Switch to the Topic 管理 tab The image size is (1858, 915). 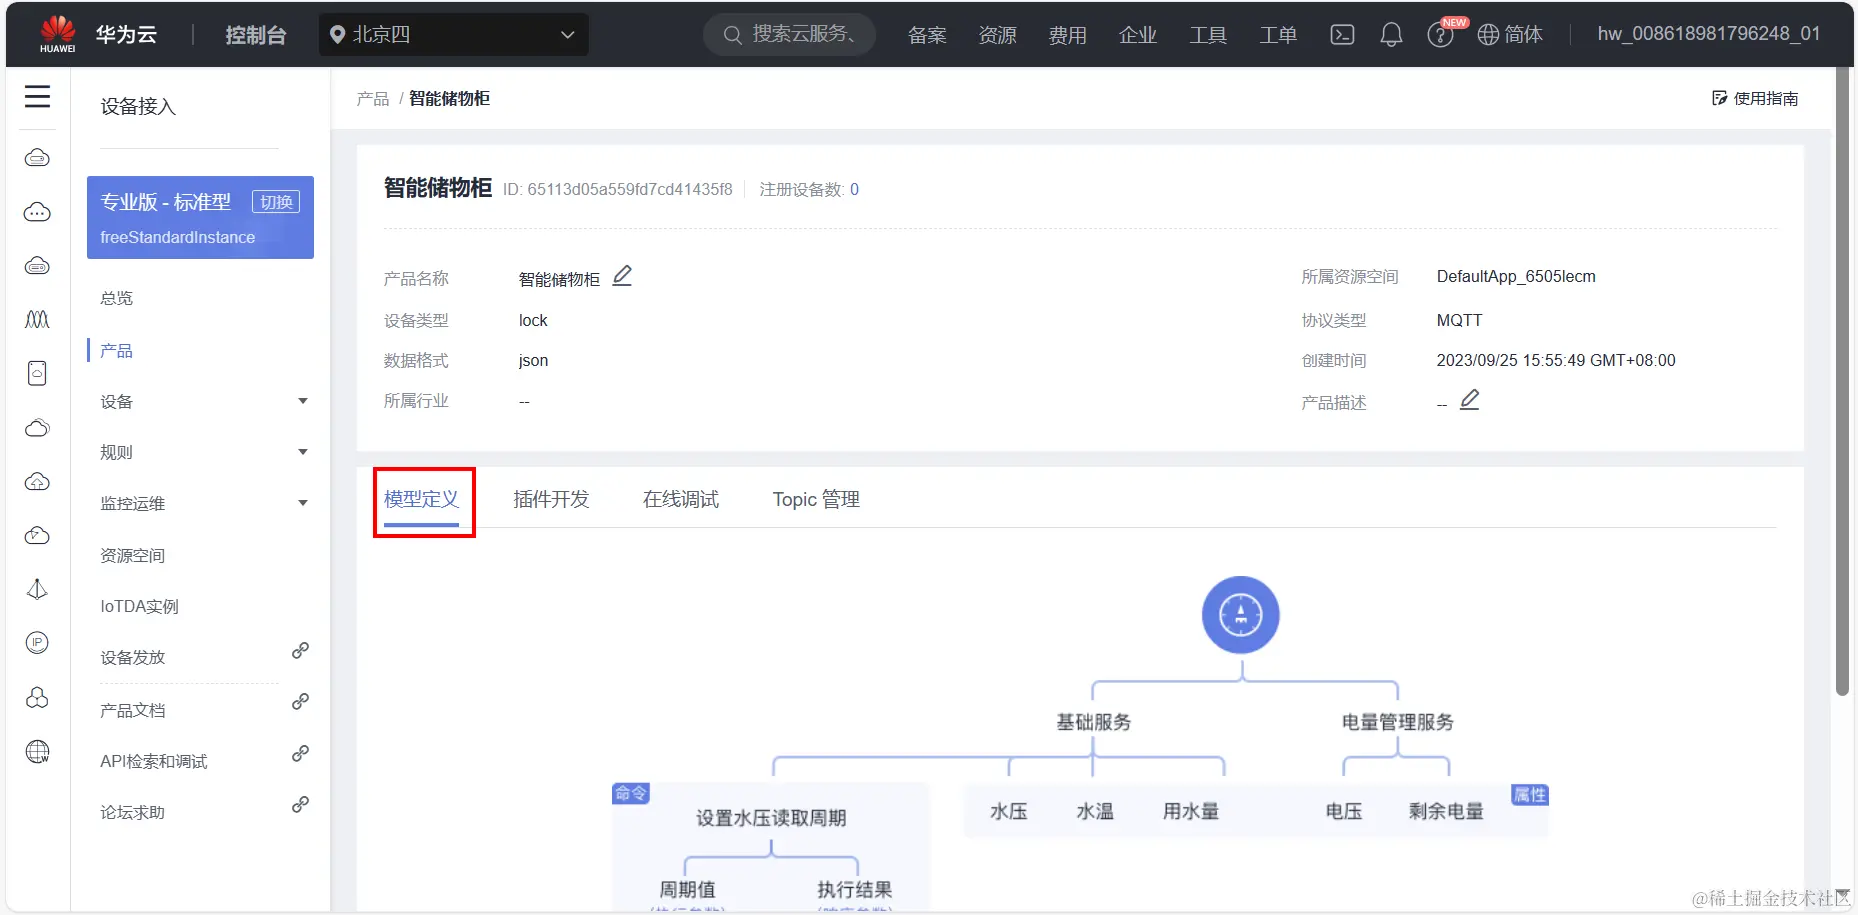pos(816,500)
